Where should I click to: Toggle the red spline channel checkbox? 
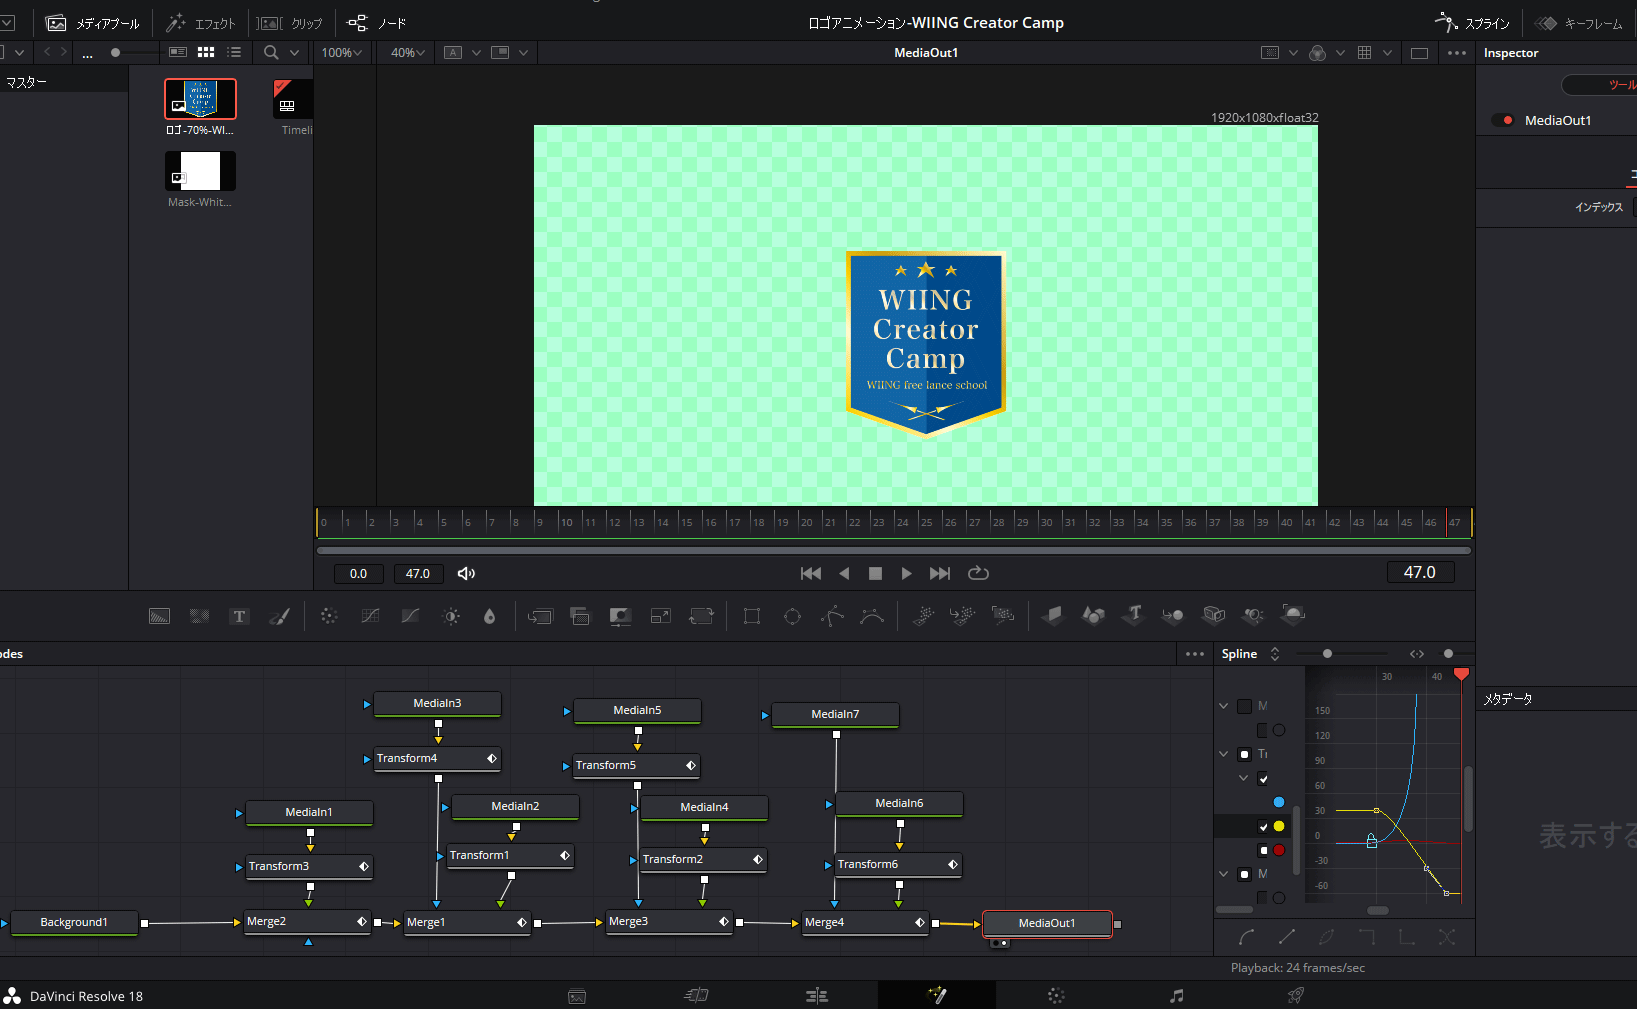click(x=1263, y=850)
